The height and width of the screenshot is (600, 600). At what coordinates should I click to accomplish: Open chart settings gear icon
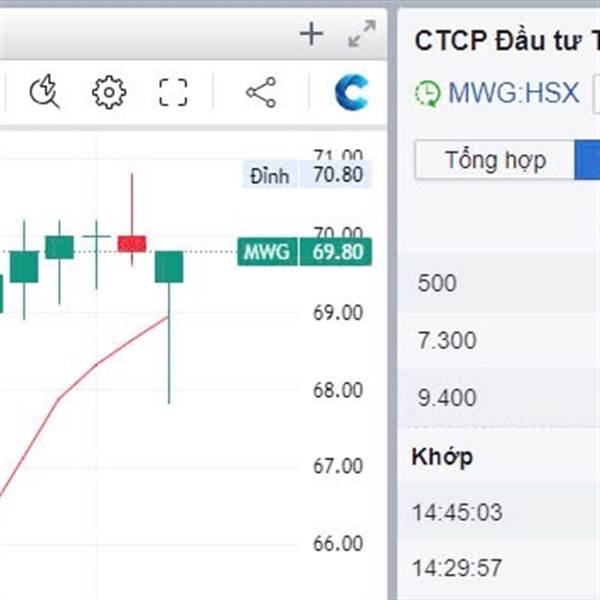(x=109, y=92)
